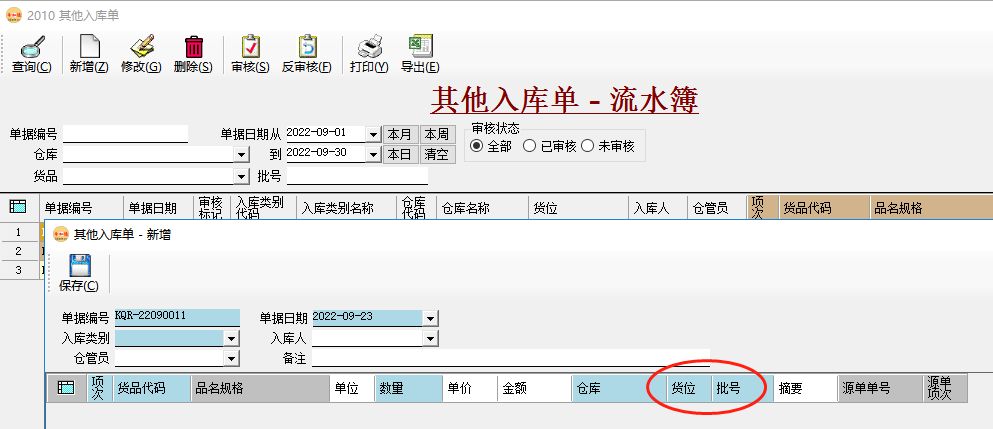This screenshot has height=429, width=993.
Task: Click the 单据编号 filter input field
Action: [x=125, y=134]
